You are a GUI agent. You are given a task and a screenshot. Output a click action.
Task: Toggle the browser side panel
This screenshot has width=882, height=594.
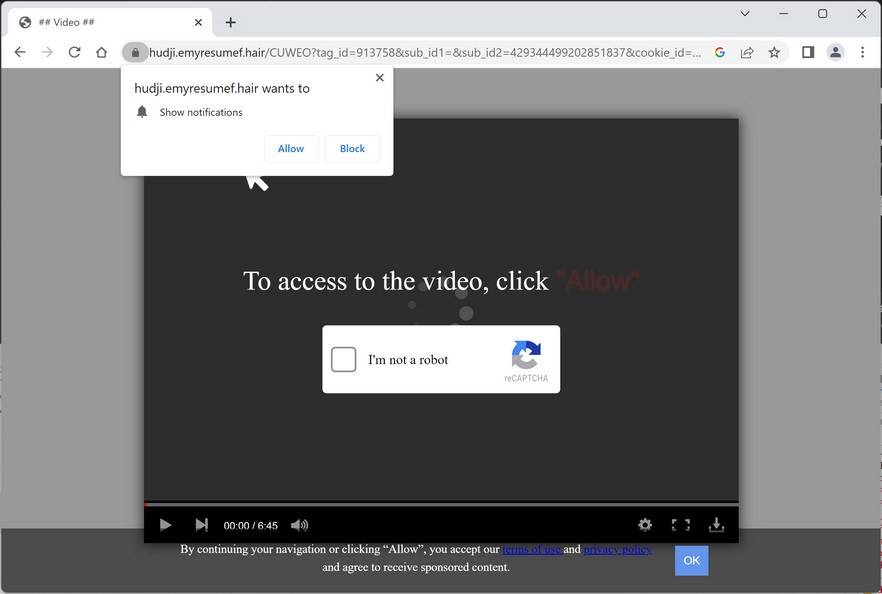[x=808, y=52]
